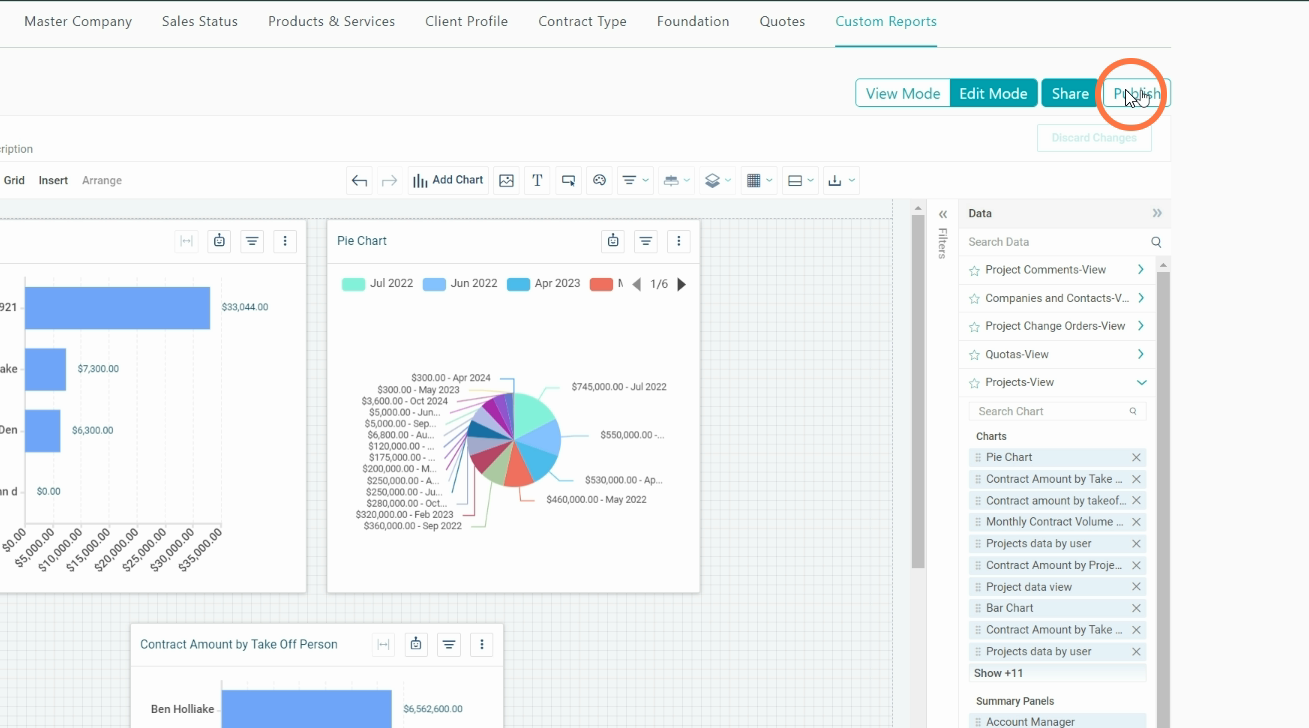Expand the Filters panel double-chevron
1309x728 pixels.
click(943, 214)
